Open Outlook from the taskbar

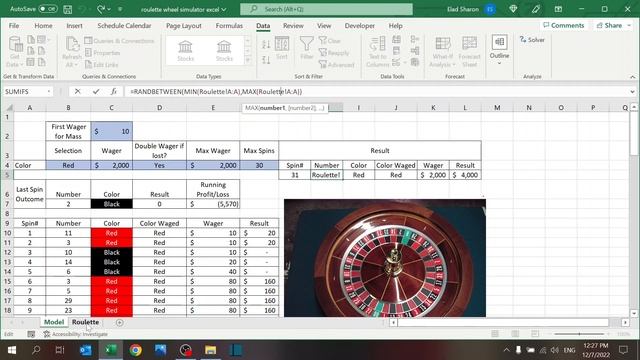click(x=86, y=350)
